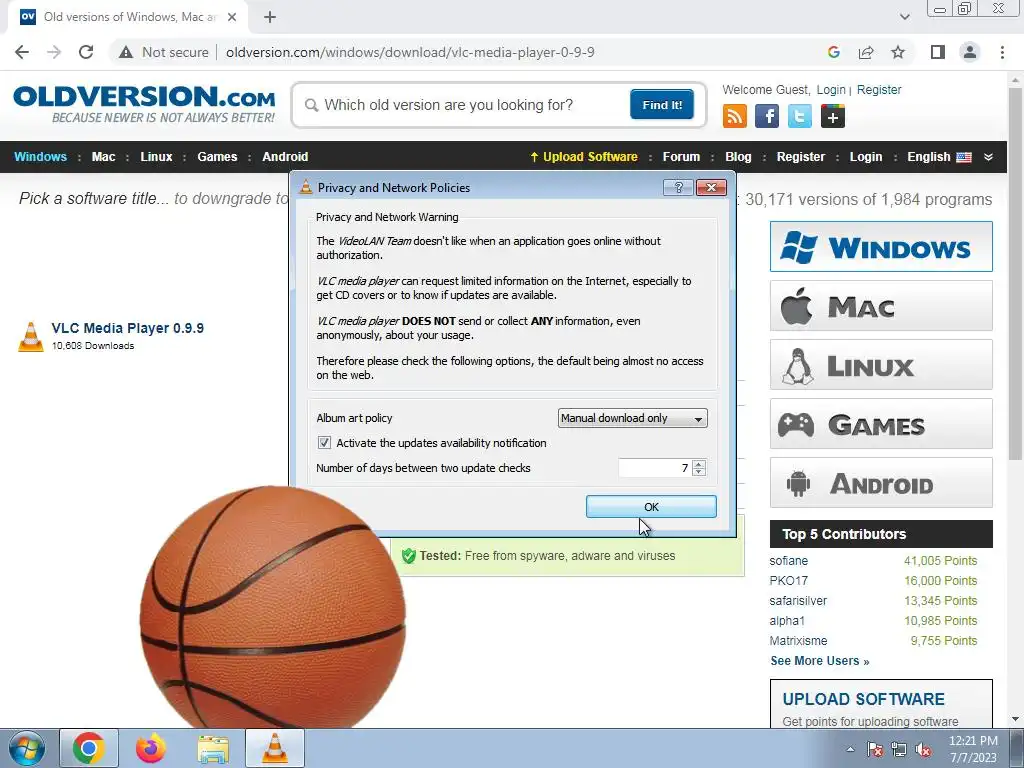The width and height of the screenshot is (1024, 768).
Task: Click the dialog help question mark button
Action: pos(678,187)
